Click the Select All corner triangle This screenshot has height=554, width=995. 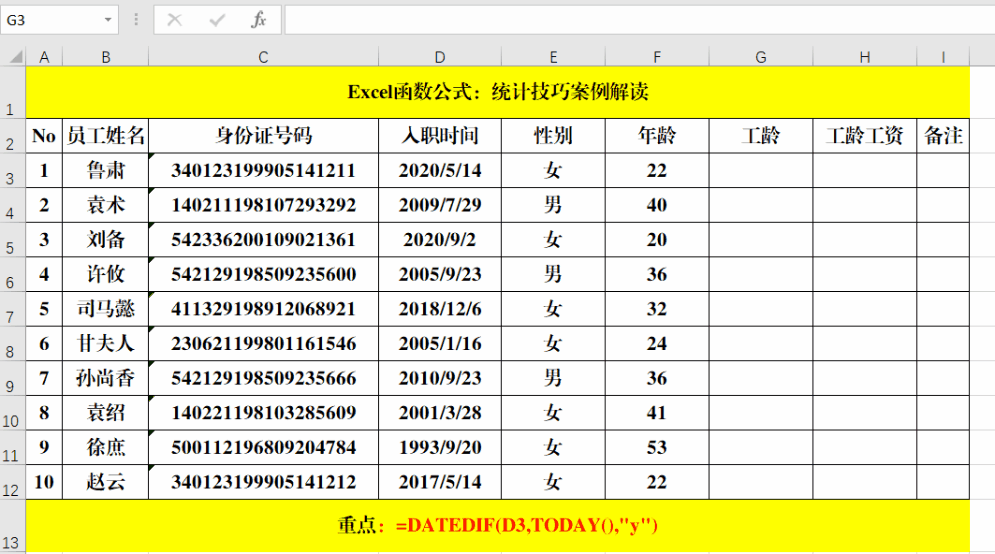point(14,57)
